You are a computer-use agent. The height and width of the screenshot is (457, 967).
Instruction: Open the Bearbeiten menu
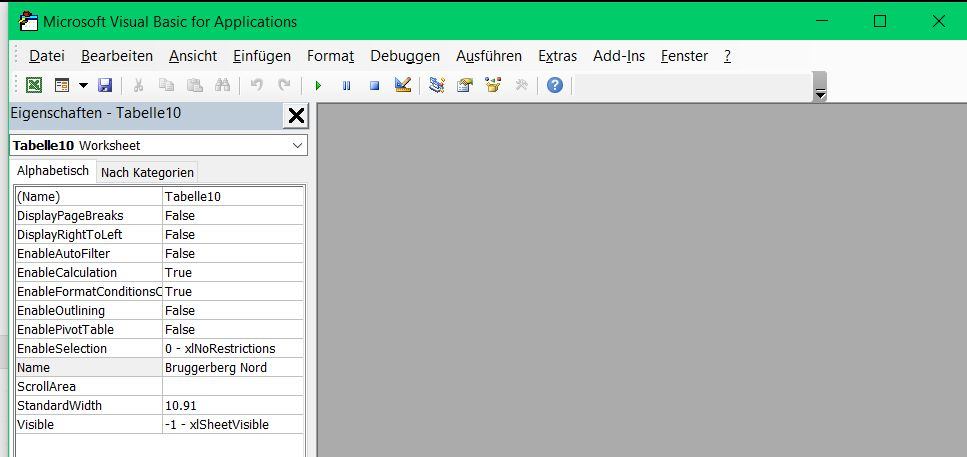click(117, 56)
